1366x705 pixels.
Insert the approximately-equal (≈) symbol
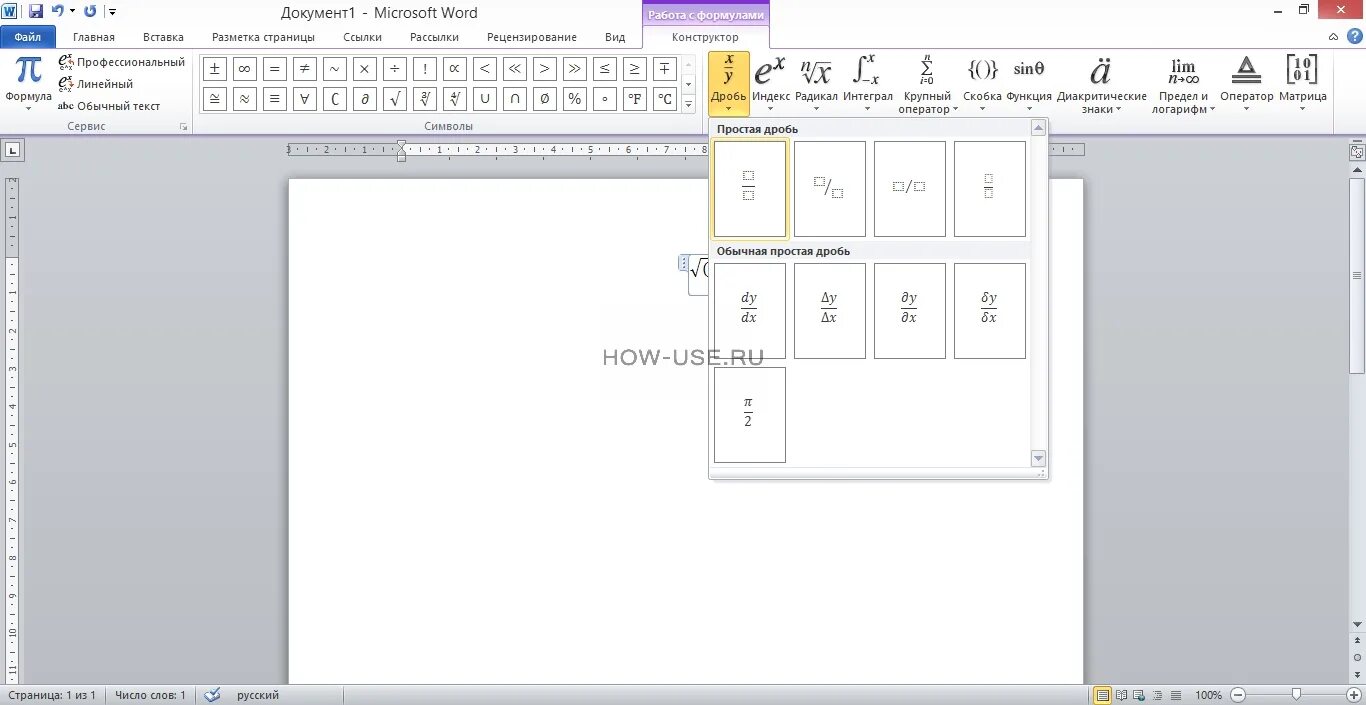point(244,99)
